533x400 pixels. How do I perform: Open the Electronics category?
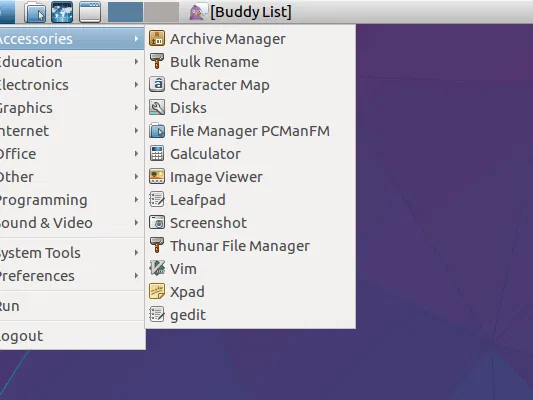pyautogui.click(x=72, y=85)
